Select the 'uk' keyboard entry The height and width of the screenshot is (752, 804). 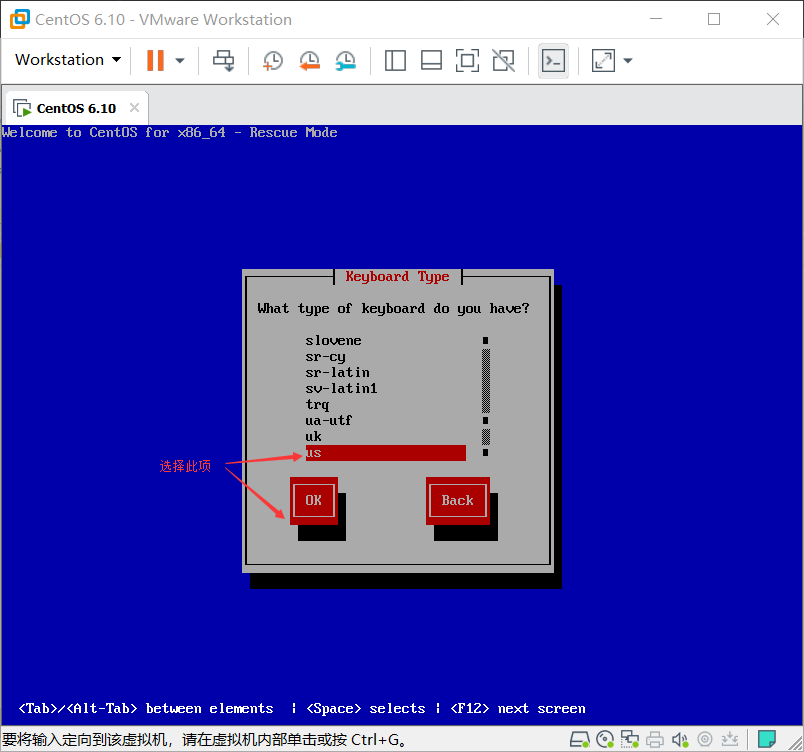coord(386,437)
